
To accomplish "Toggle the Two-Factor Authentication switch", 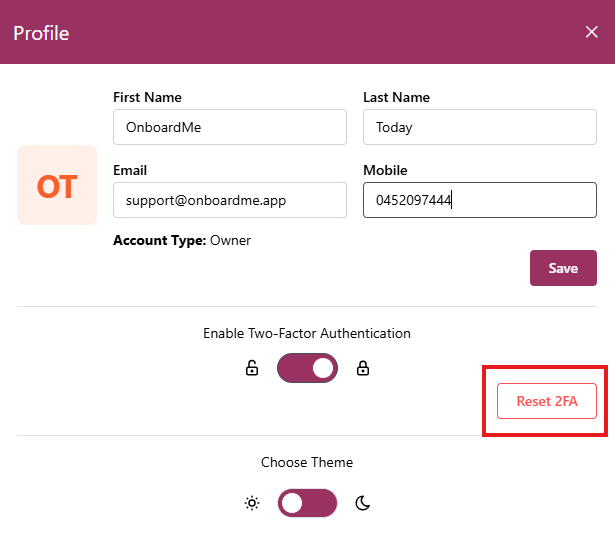I will coord(307,369).
